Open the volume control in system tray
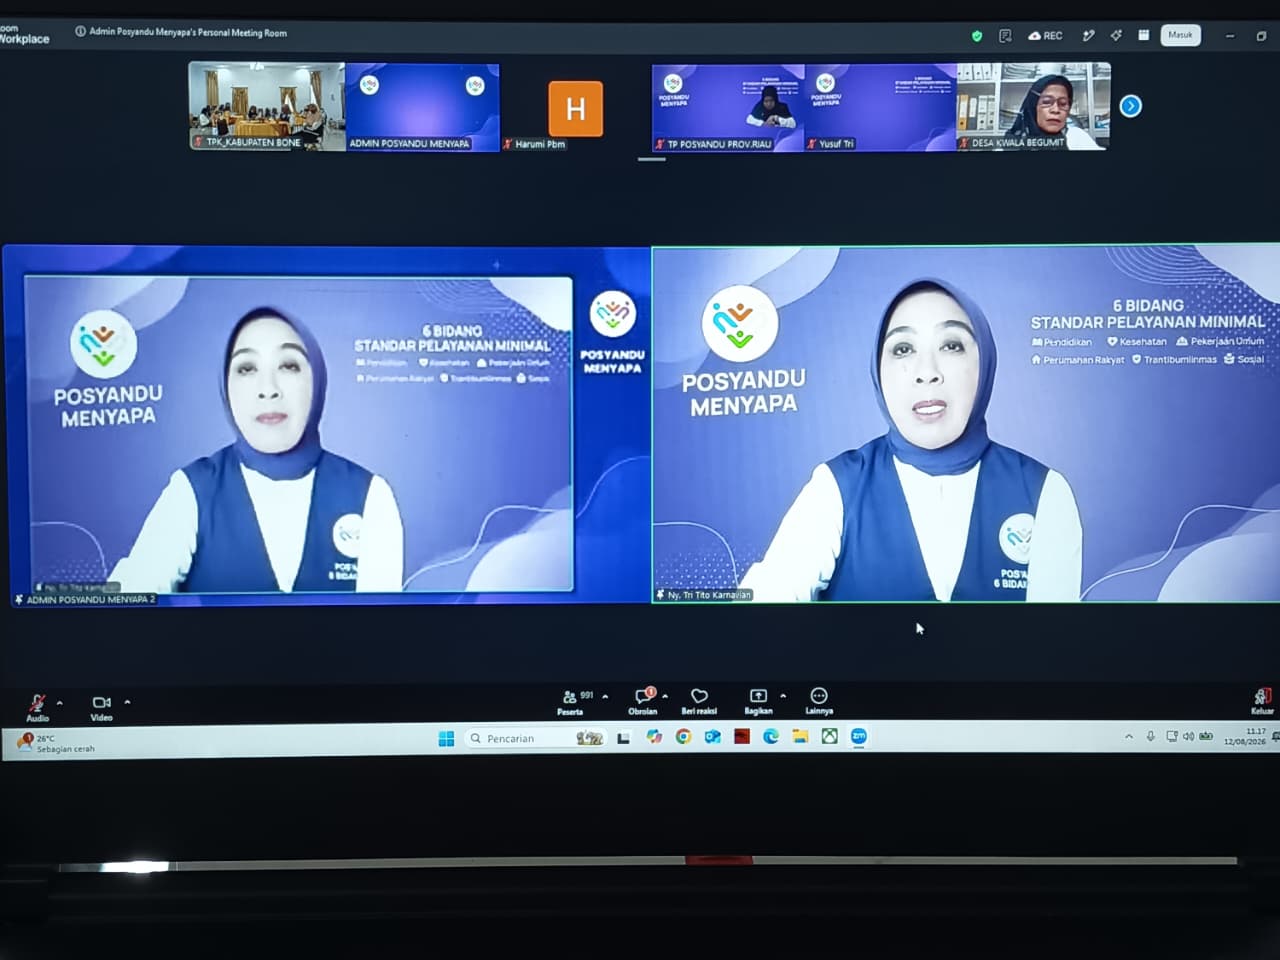This screenshot has width=1280, height=960. [x=1189, y=737]
